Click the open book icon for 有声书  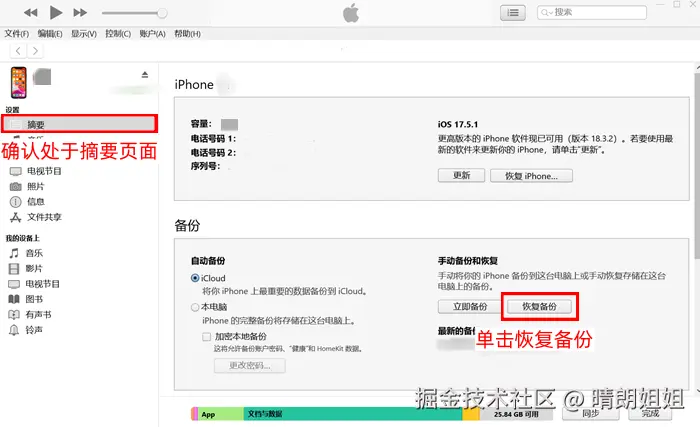[x=14, y=314]
